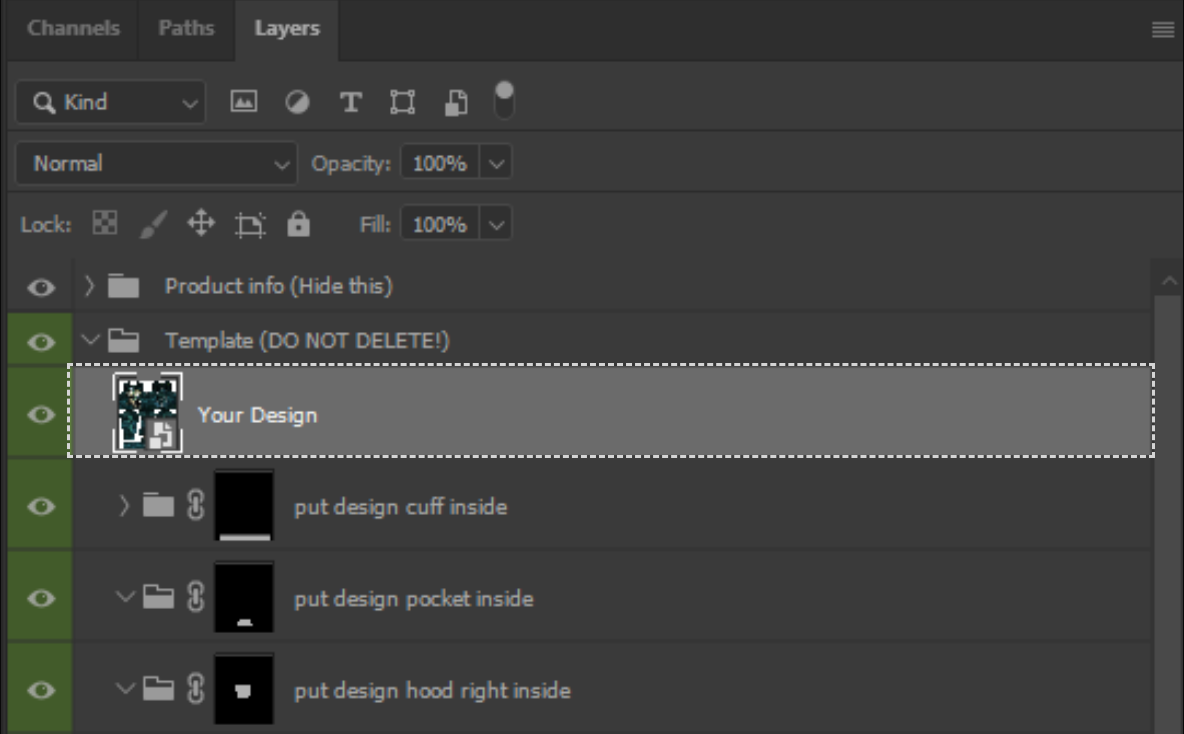Toggle mask link on cuff inside group

coord(196,505)
